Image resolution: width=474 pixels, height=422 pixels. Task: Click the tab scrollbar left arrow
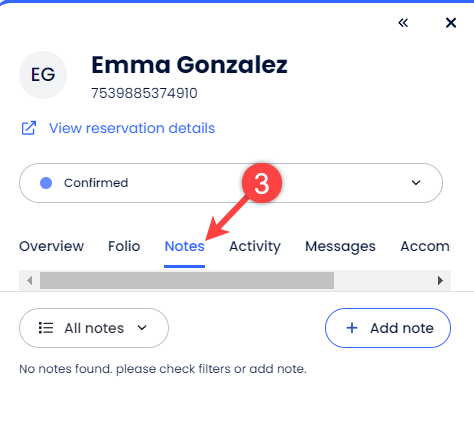tap(30, 280)
